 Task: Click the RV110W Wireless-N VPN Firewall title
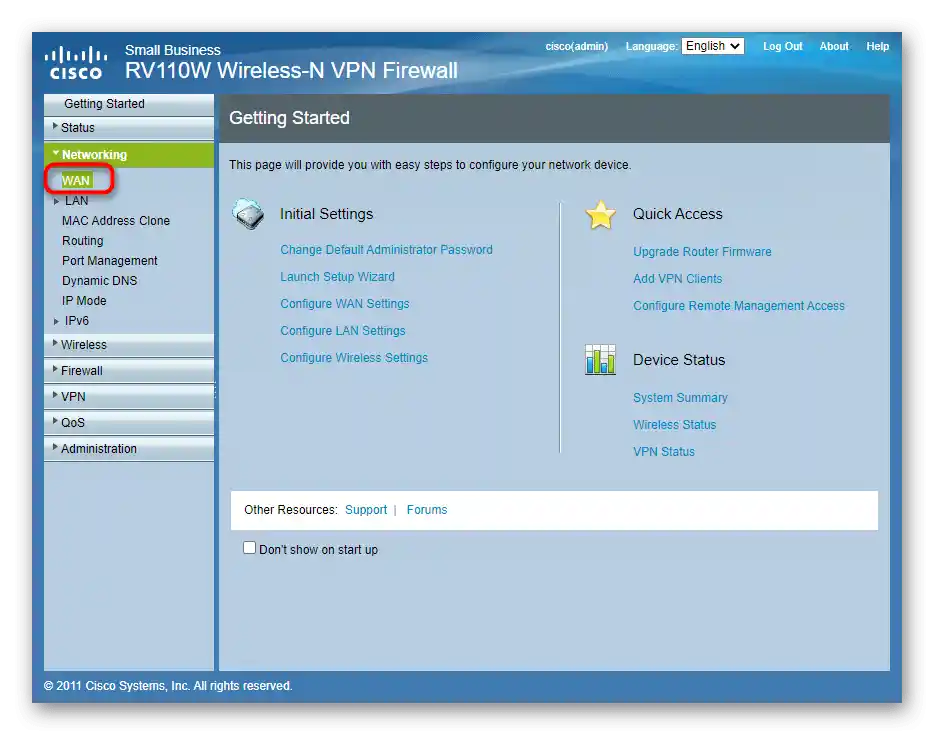pos(291,71)
